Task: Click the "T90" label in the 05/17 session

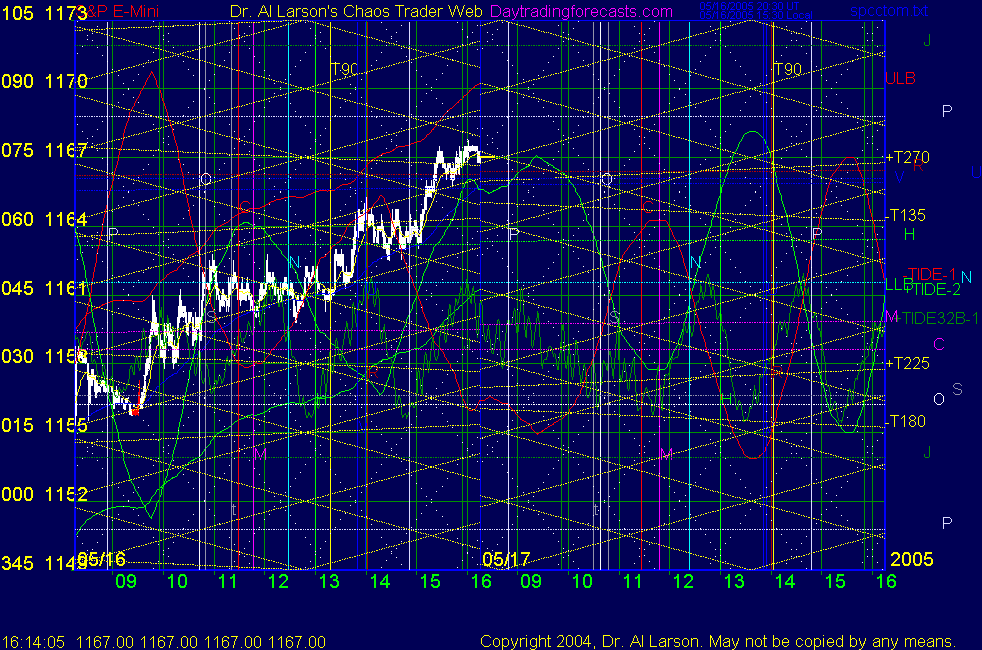Action: 788,69
